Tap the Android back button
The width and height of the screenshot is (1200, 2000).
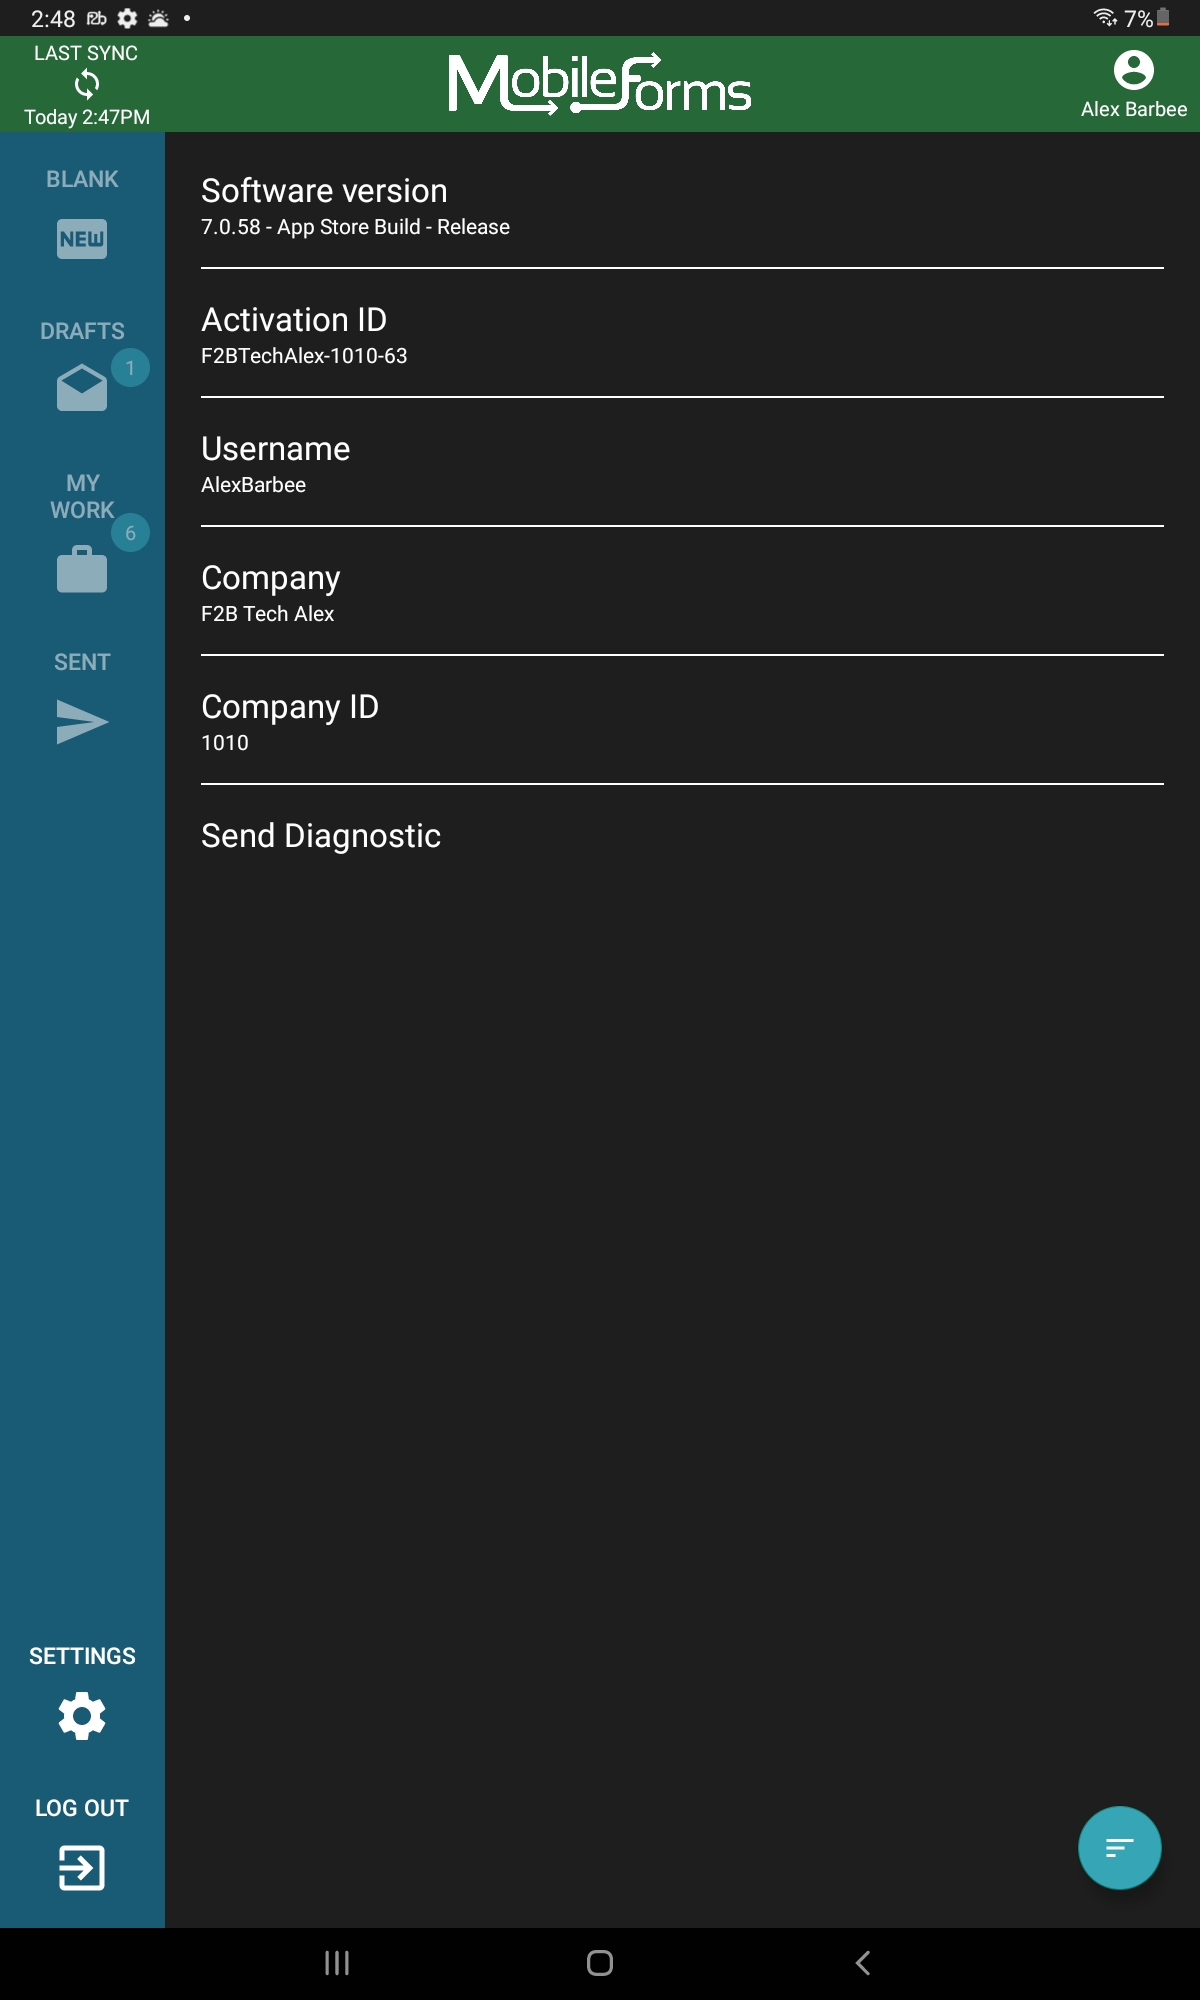tap(863, 1963)
